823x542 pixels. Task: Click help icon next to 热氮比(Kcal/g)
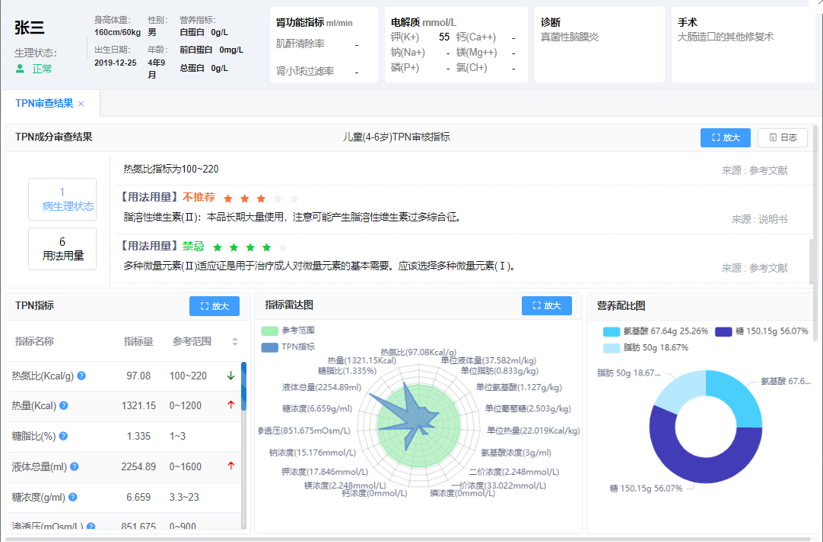click(82, 376)
